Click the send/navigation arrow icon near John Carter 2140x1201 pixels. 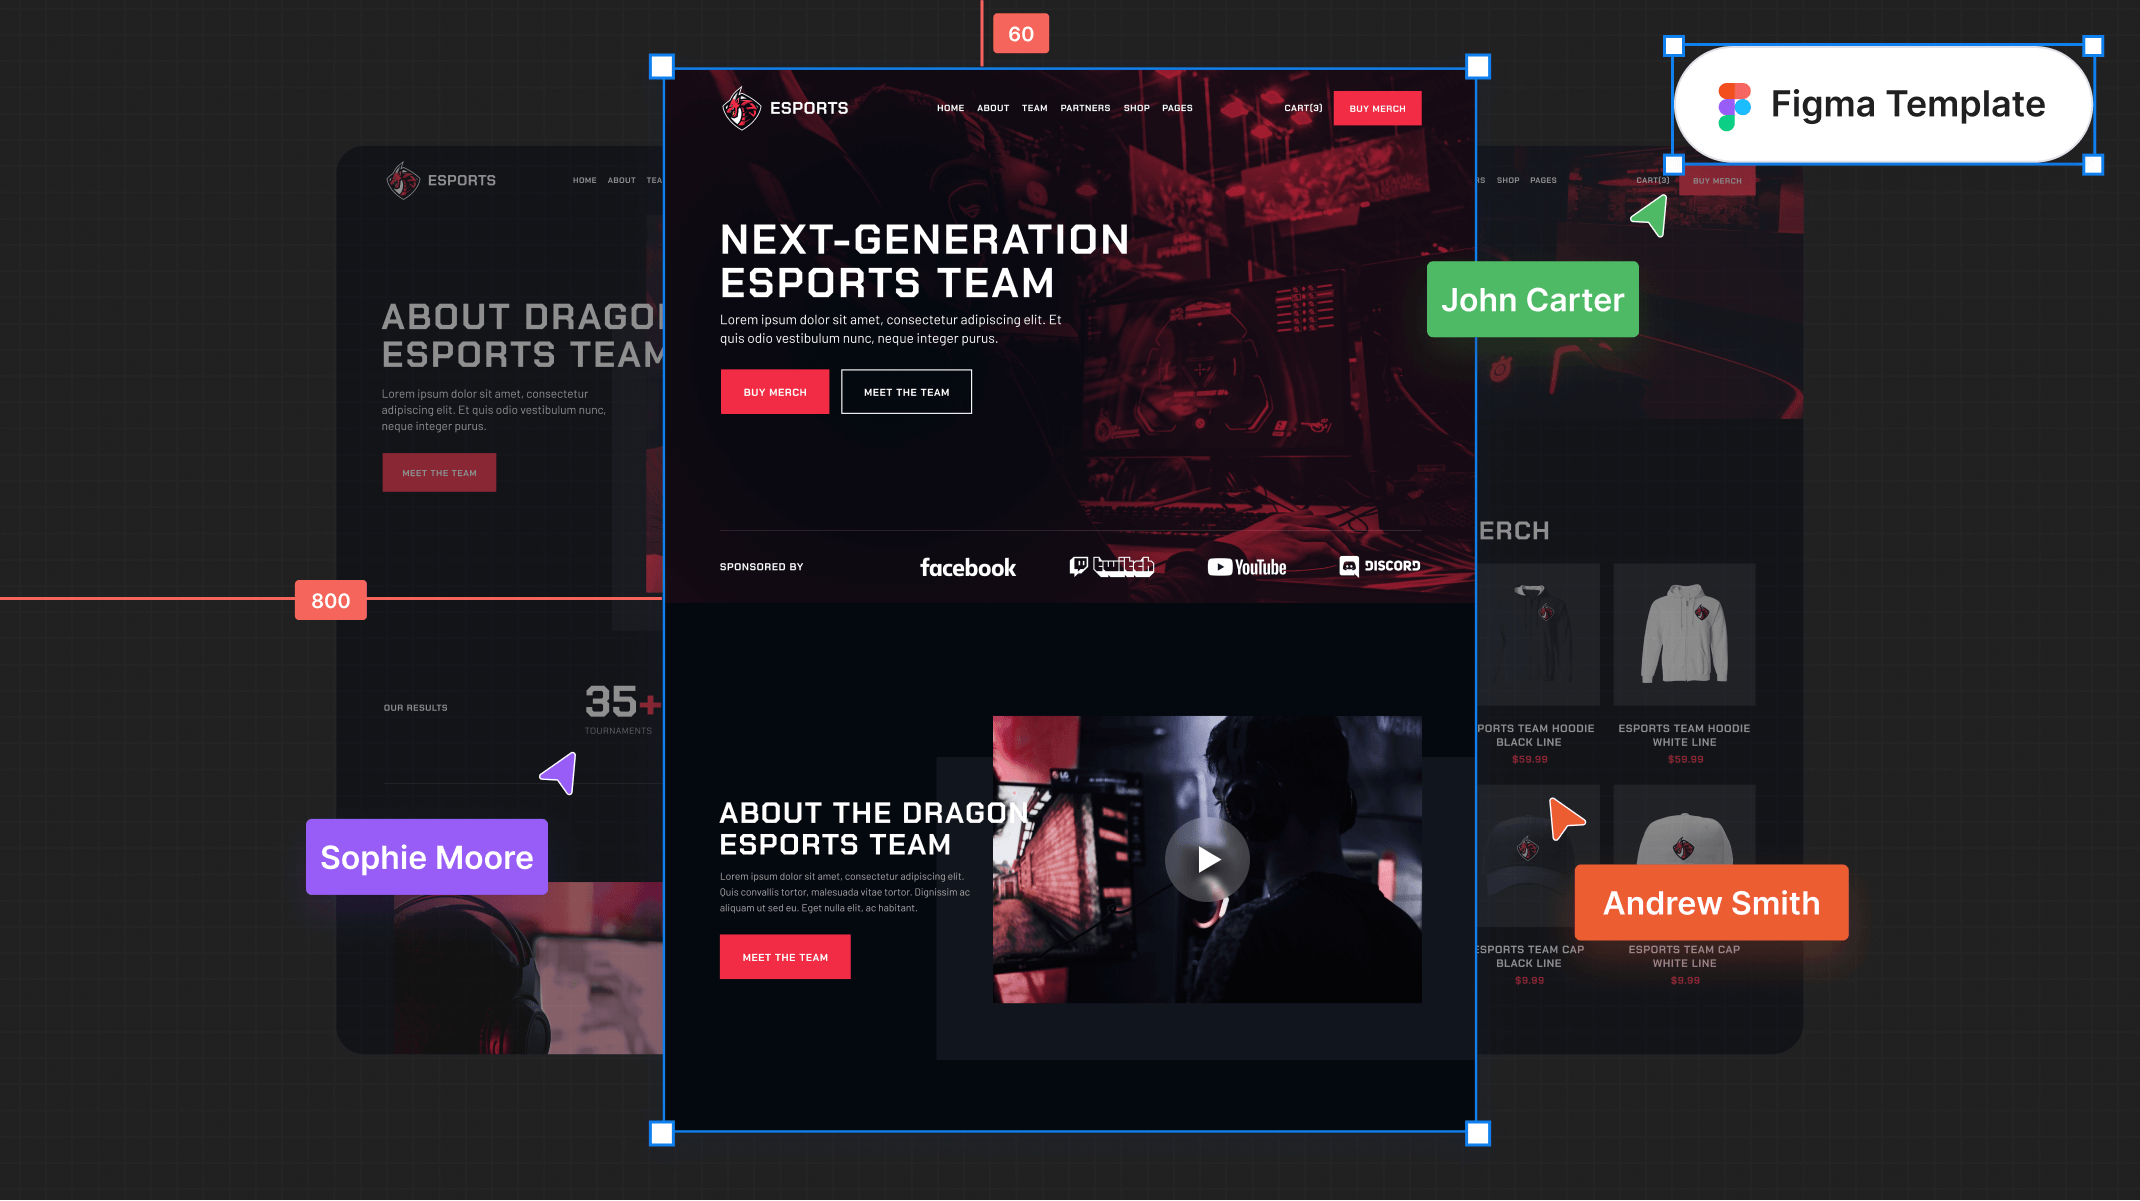point(1651,216)
